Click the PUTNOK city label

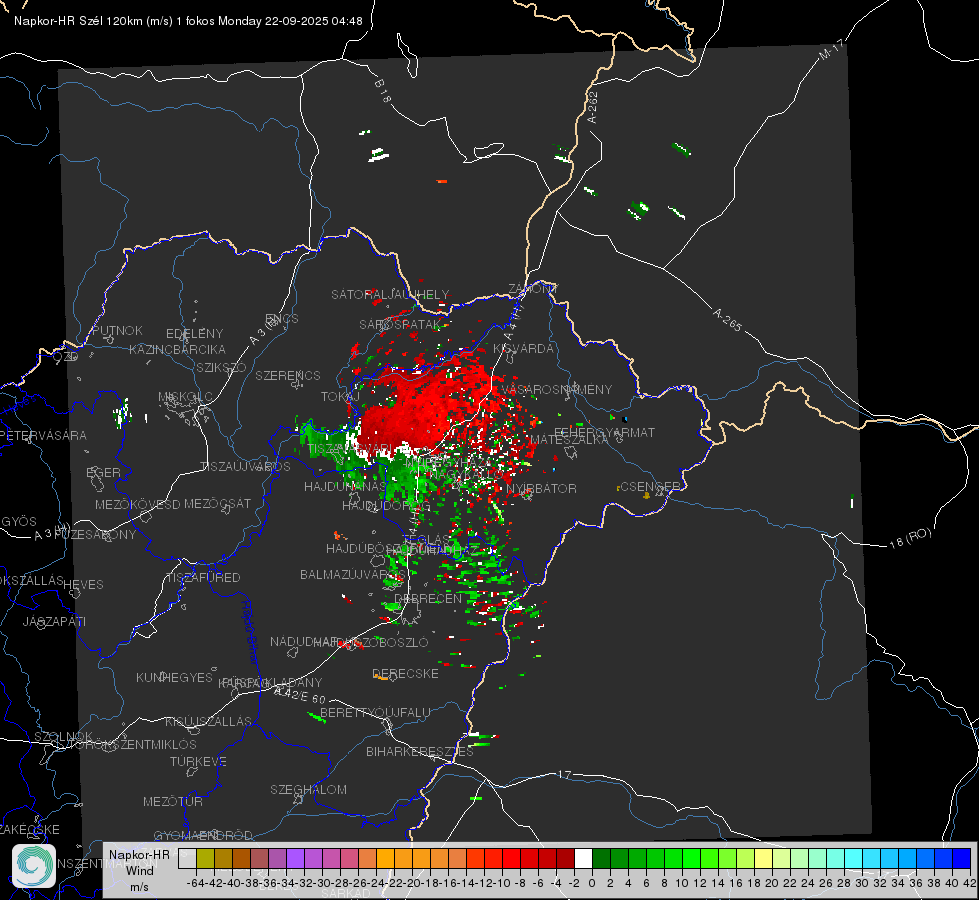tap(117, 330)
